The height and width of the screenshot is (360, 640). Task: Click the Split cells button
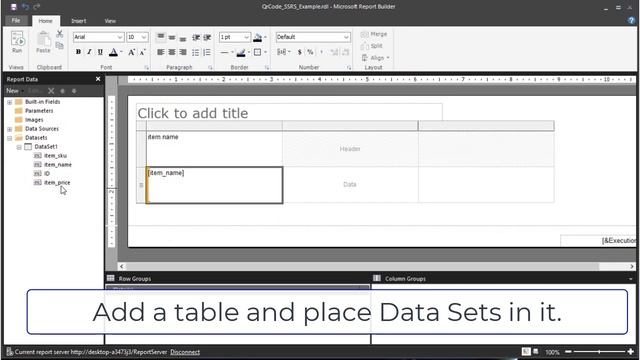pos(372,46)
